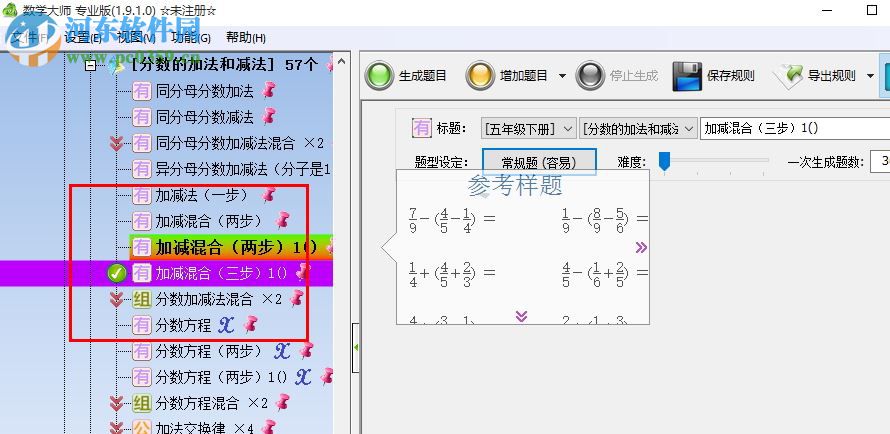Select tree item 加减混合（两步）

209,221
